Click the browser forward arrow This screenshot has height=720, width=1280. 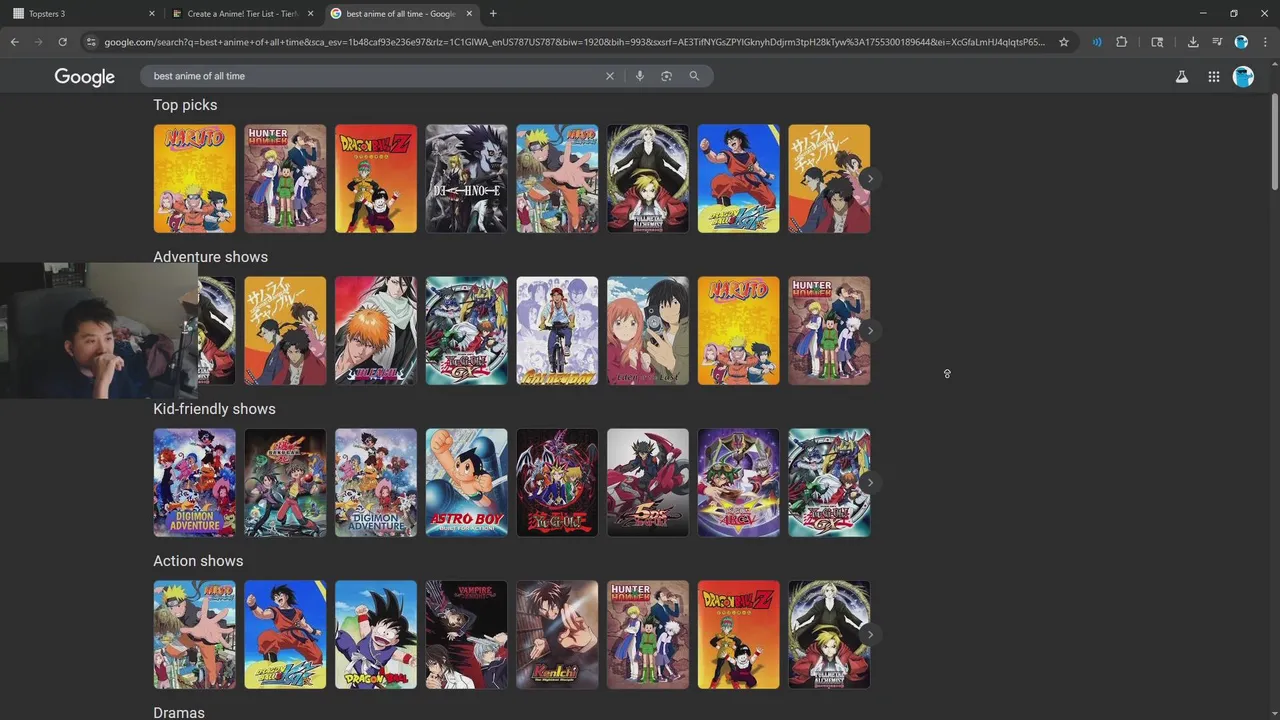[38, 42]
